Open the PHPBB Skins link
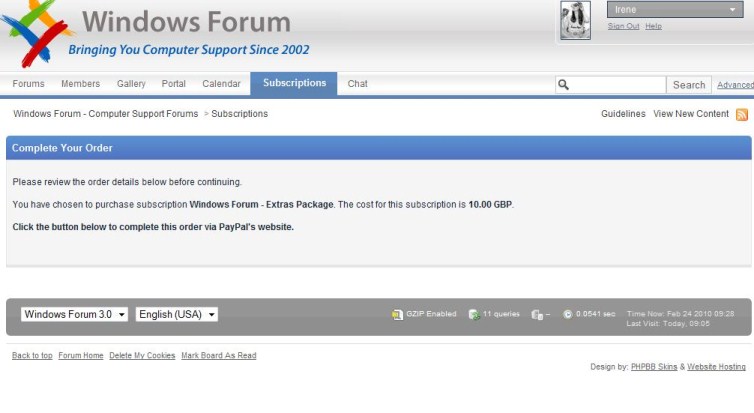This screenshot has height=413, width=754. tap(654, 367)
